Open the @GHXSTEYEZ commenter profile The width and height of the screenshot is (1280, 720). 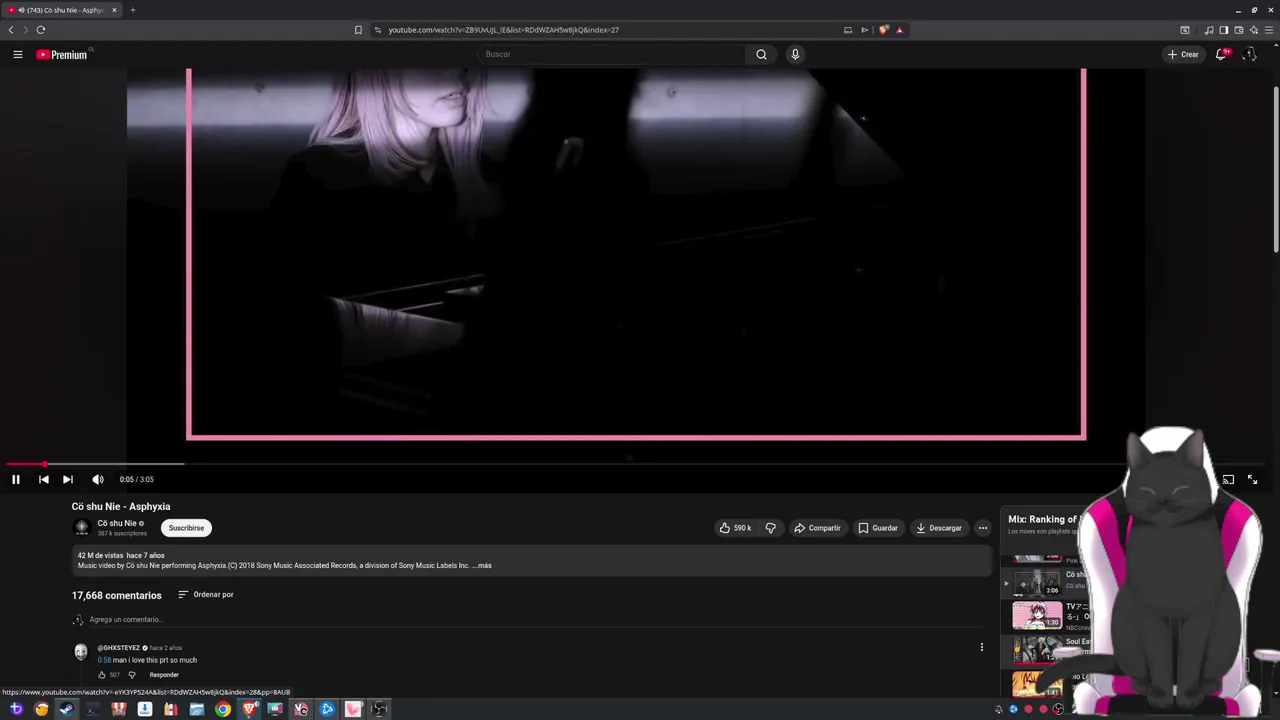119,648
